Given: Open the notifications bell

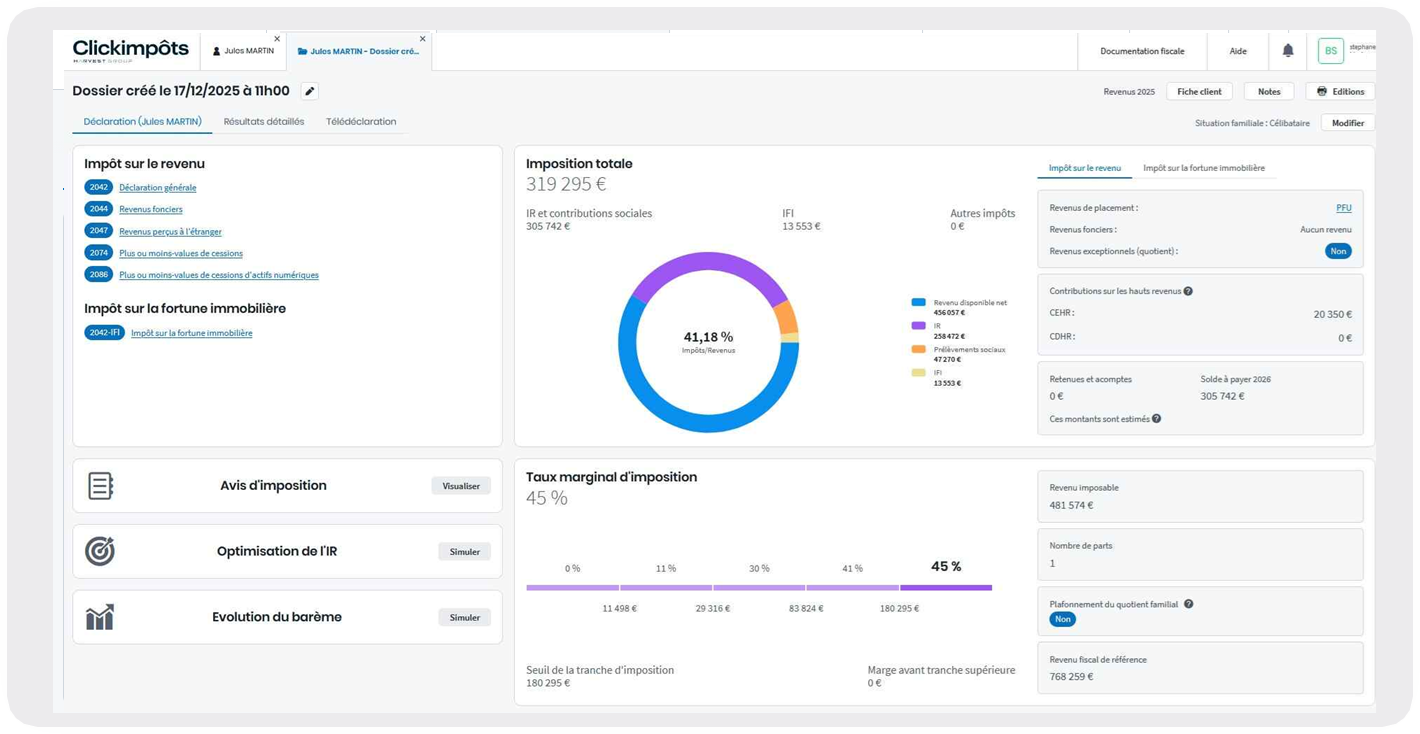Looking at the screenshot, I should click(x=1288, y=51).
